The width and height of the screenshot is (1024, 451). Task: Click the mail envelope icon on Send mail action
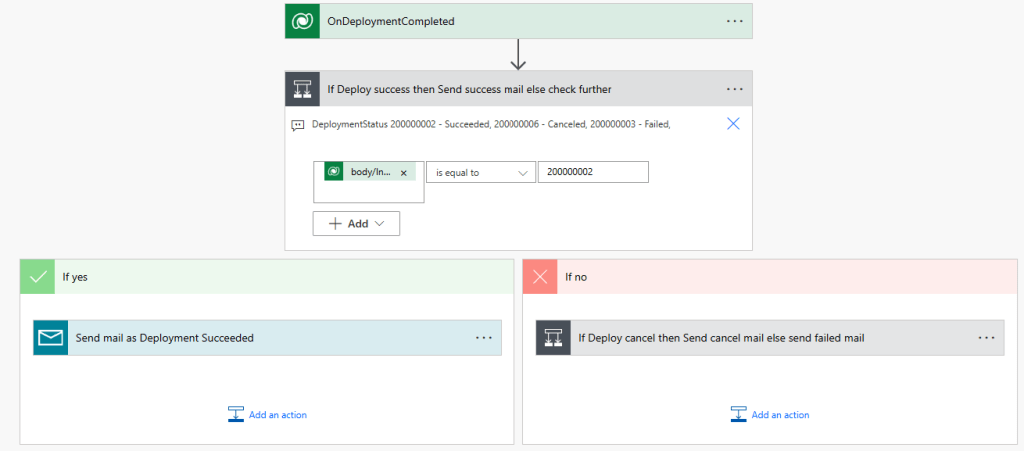(50, 338)
